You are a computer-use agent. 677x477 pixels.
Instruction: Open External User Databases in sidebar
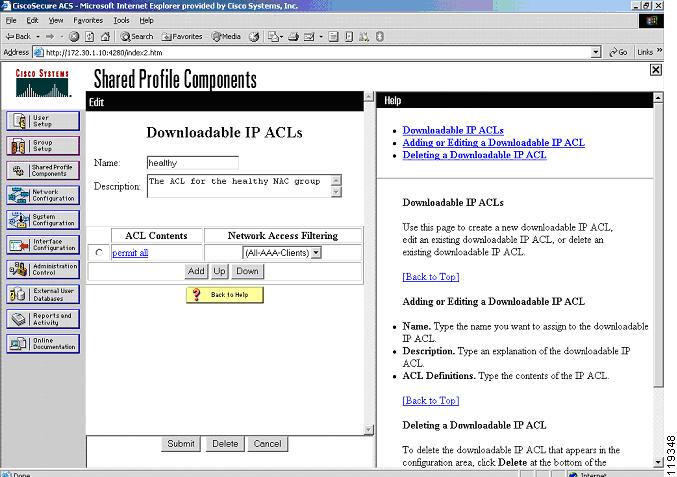pyautogui.click(x=43, y=294)
